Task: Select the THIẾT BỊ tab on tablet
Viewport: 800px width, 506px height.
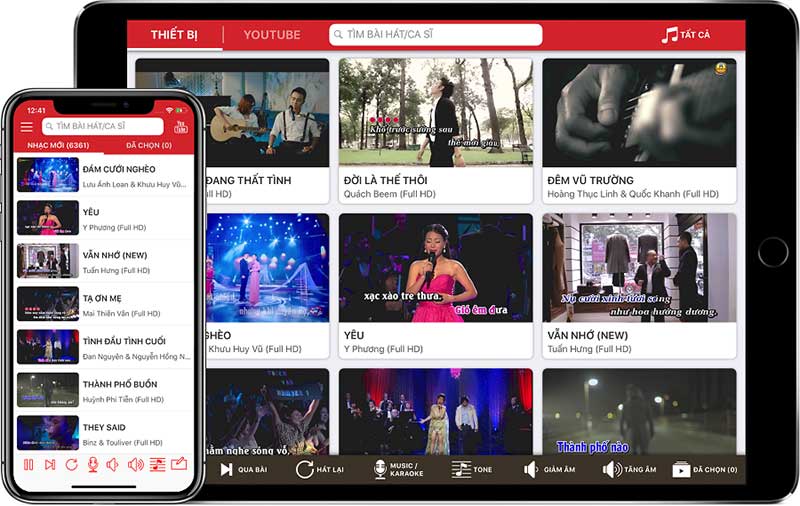Action: tap(174, 35)
